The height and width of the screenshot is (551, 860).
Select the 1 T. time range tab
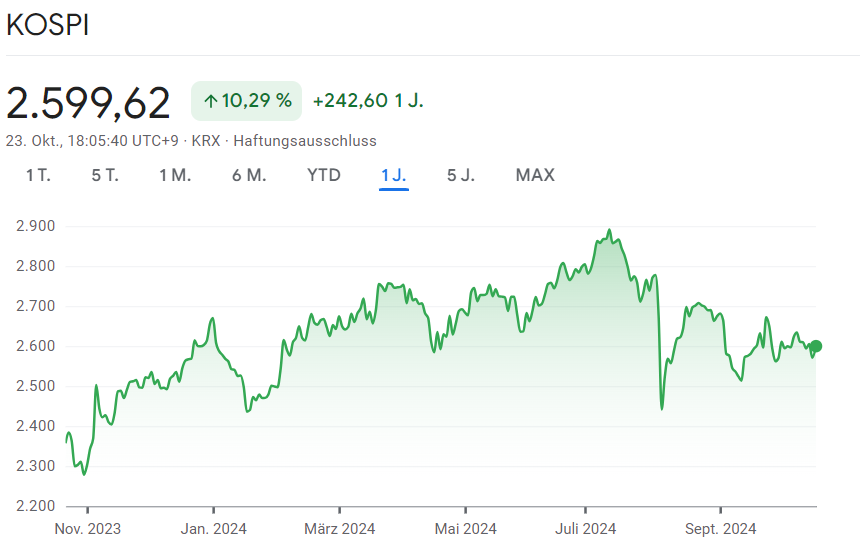pos(38,175)
